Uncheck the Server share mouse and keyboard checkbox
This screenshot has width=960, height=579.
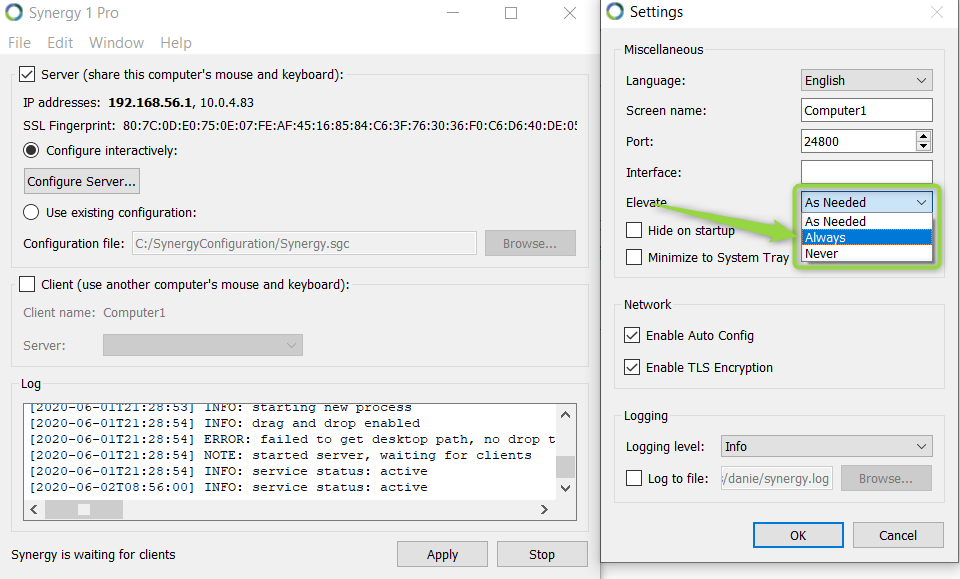[x=27, y=75]
